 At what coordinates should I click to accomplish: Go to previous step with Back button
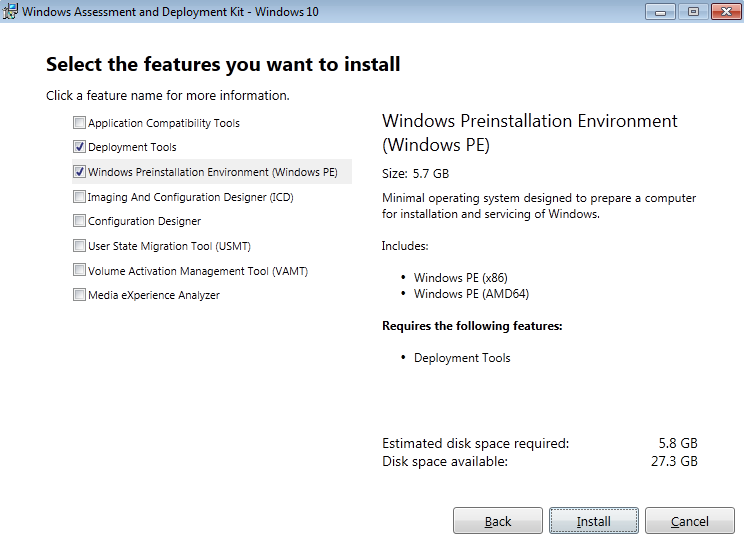[498, 521]
